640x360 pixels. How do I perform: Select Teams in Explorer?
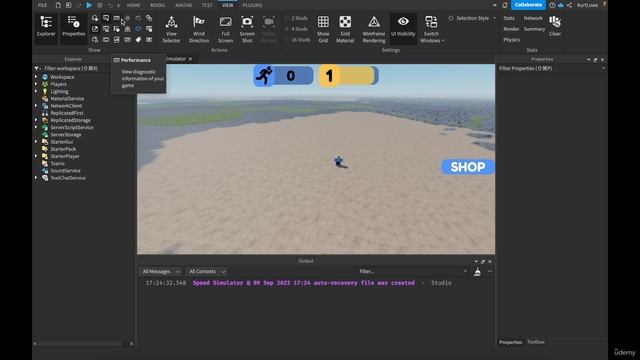point(57,163)
